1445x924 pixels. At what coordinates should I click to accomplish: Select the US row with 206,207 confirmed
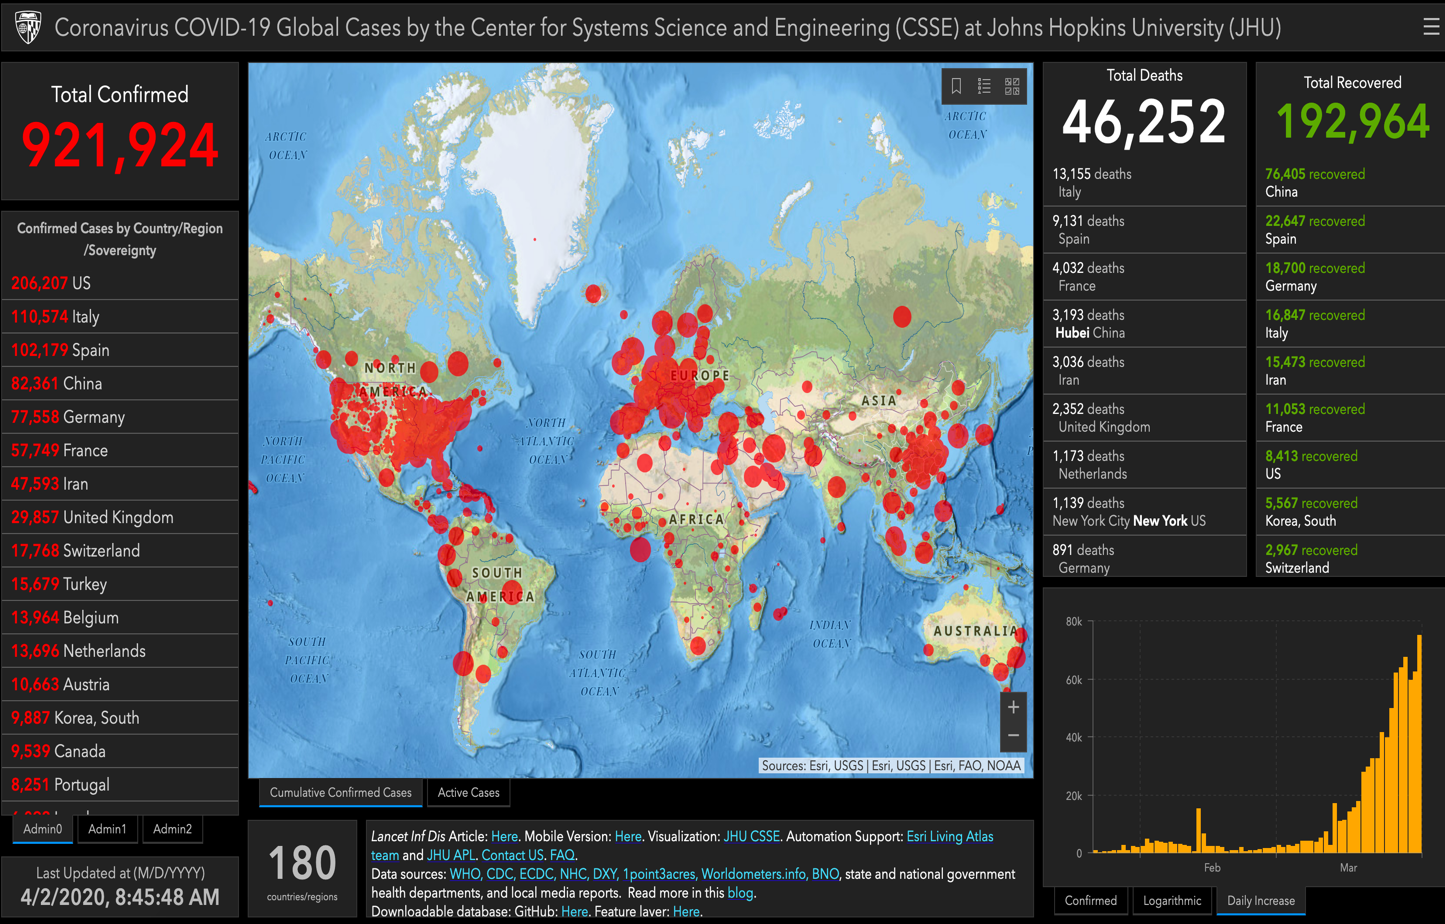coord(120,284)
